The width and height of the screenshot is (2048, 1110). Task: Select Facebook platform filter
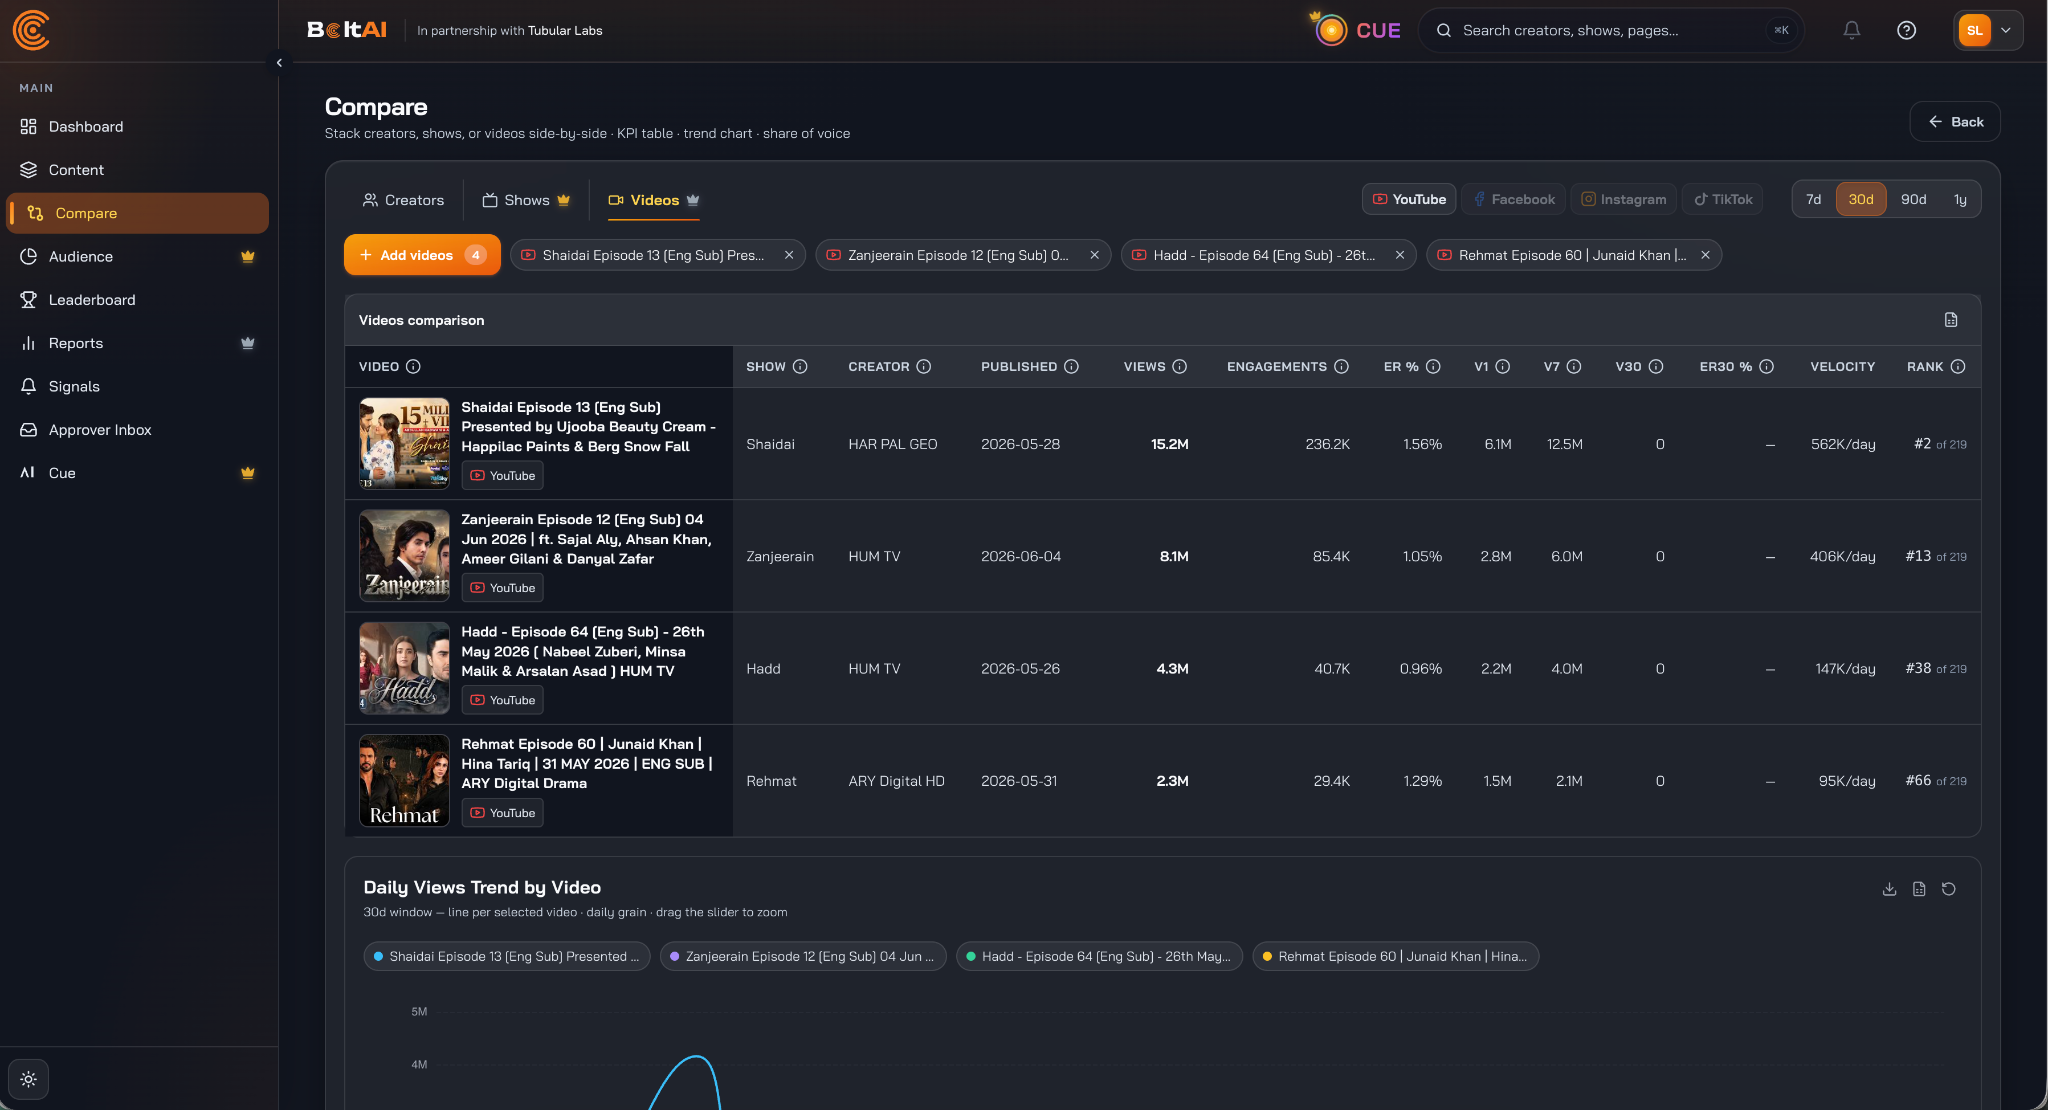click(1515, 199)
